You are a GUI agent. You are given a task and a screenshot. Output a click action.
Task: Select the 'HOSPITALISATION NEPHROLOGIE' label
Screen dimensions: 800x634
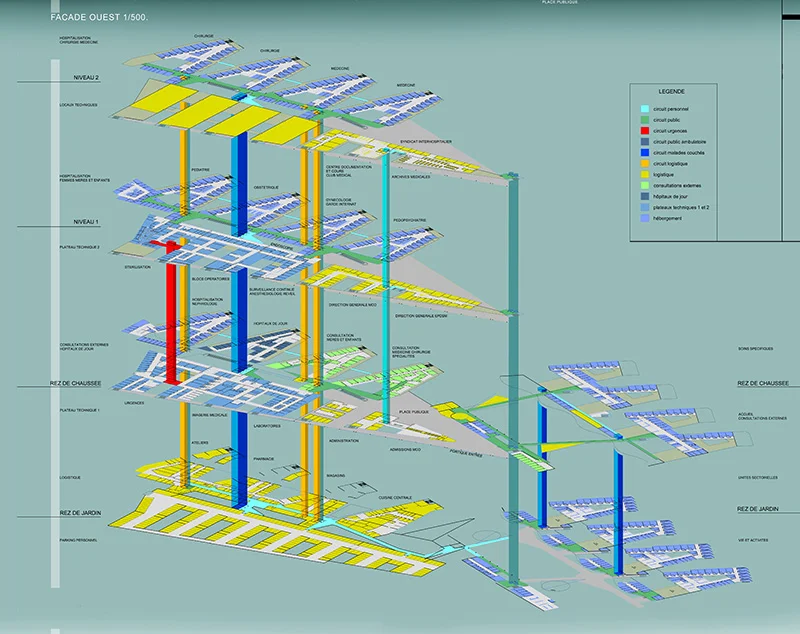point(207,301)
